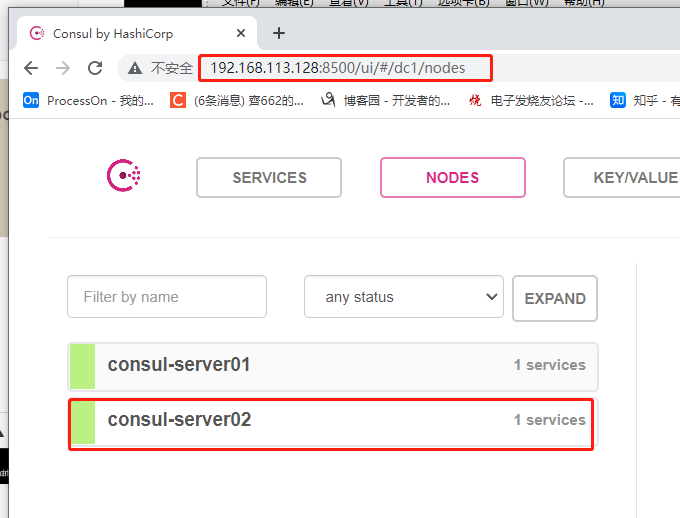The image size is (680, 518).
Task: Click 1 services on consul-server02
Action: [x=549, y=420]
